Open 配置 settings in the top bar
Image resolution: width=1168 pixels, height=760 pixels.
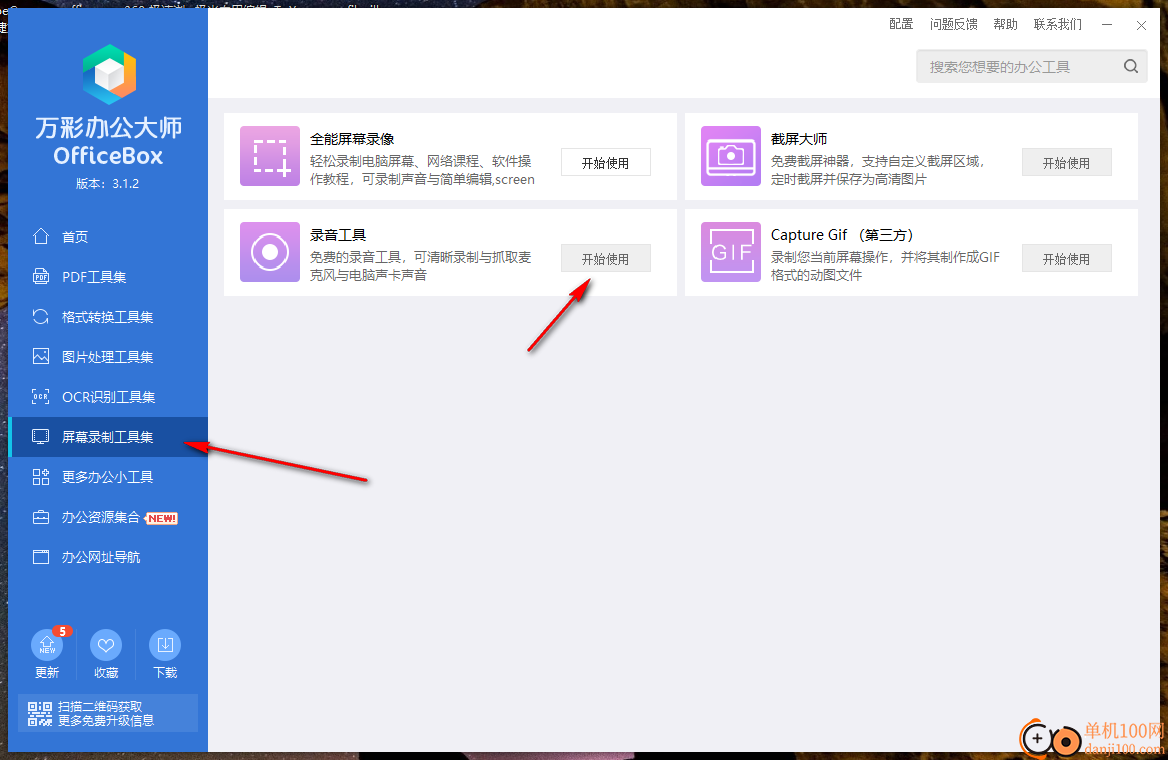[x=901, y=24]
